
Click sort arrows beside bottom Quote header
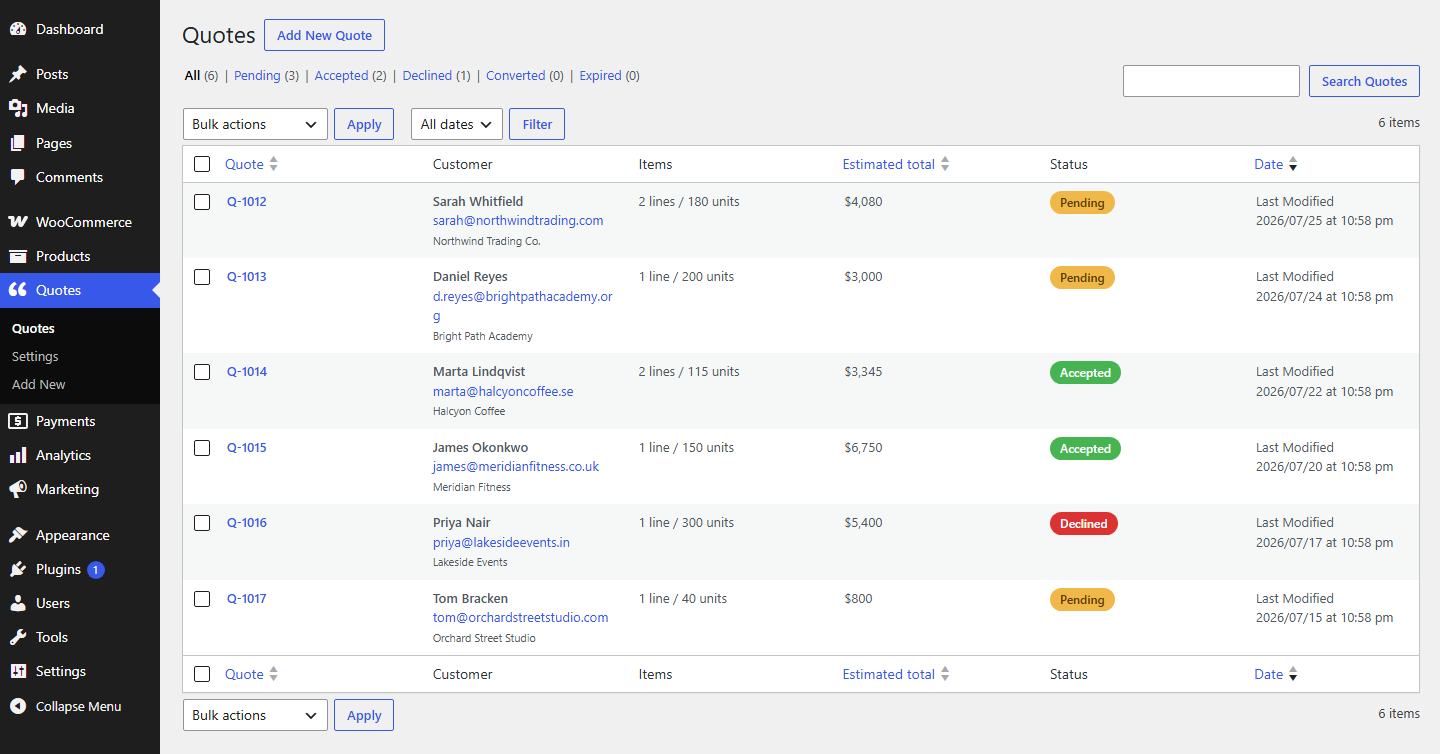[274, 674]
